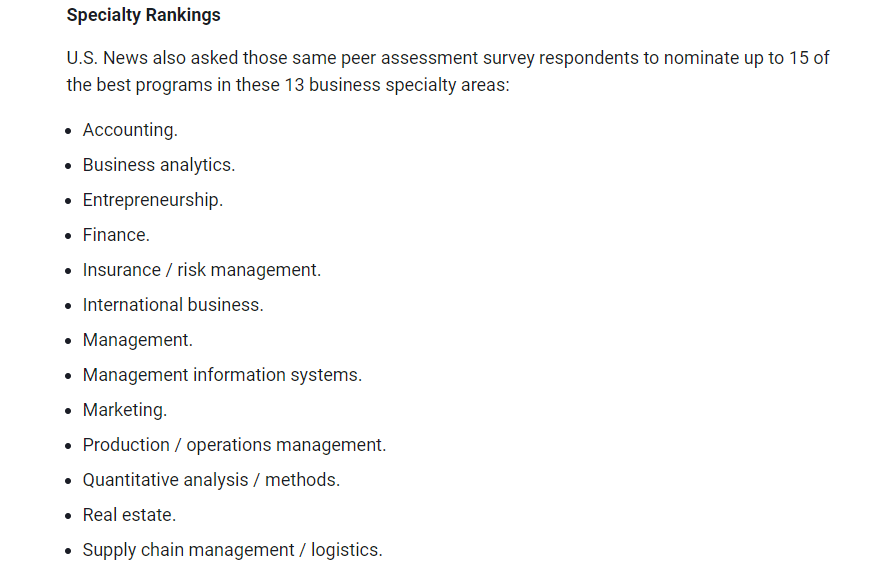Click the Real estate list item
This screenshot has width=870, height=569.
(129, 515)
